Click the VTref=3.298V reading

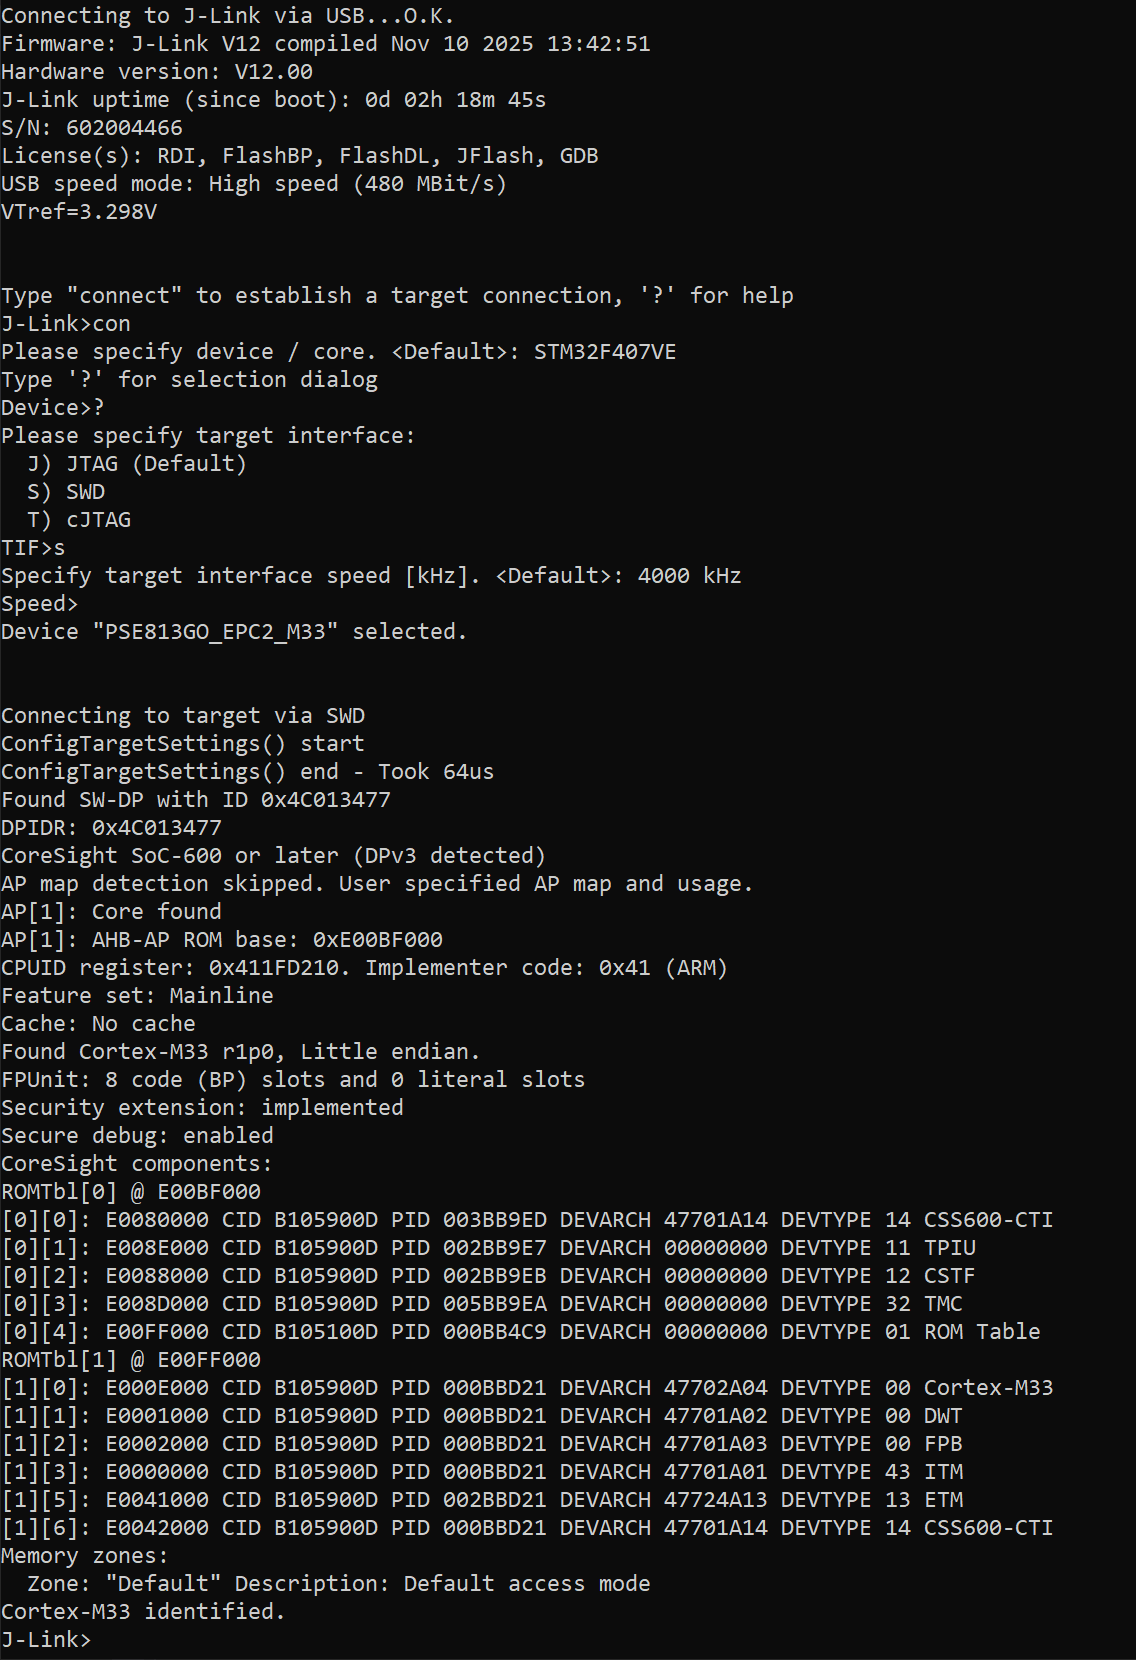tap(79, 211)
